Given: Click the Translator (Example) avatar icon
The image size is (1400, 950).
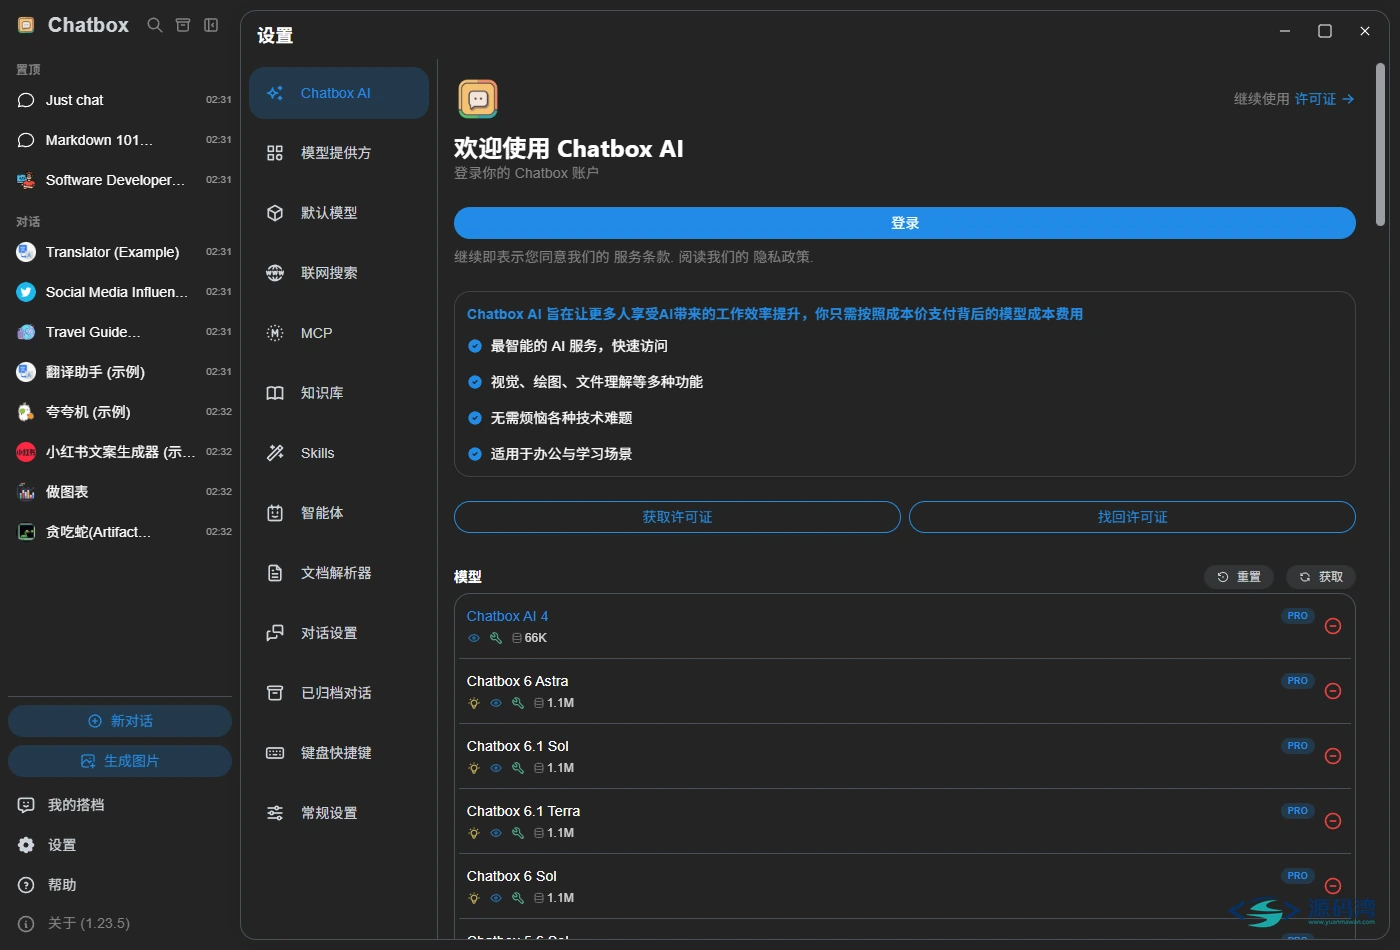Looking at the screenshot, I should tap(26, 252).
